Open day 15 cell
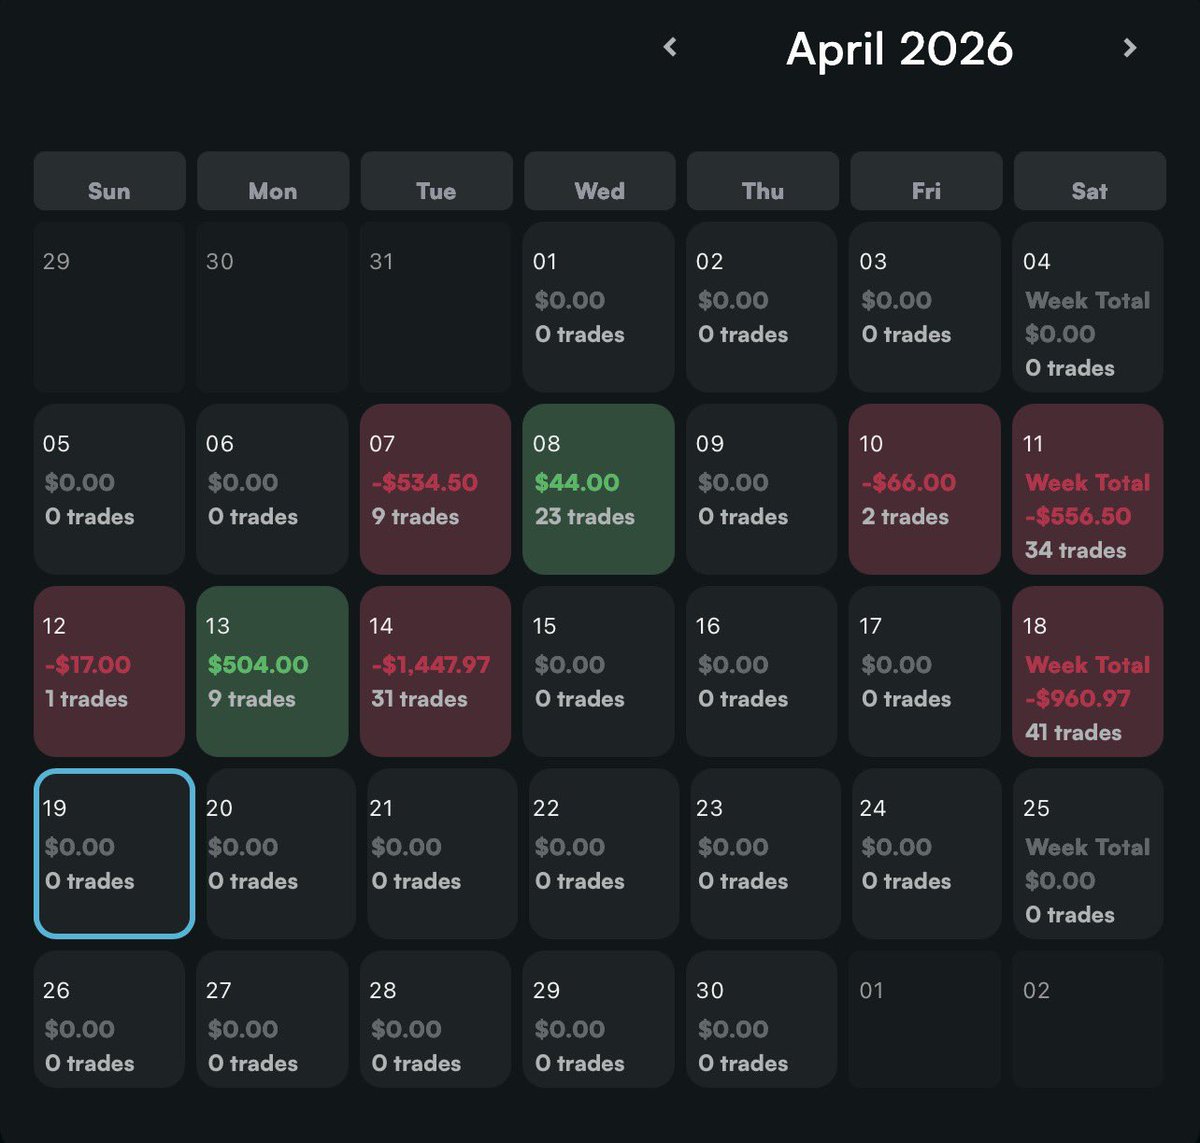Viewport: 1200px width, 1143px height. (x=599, y=671)
